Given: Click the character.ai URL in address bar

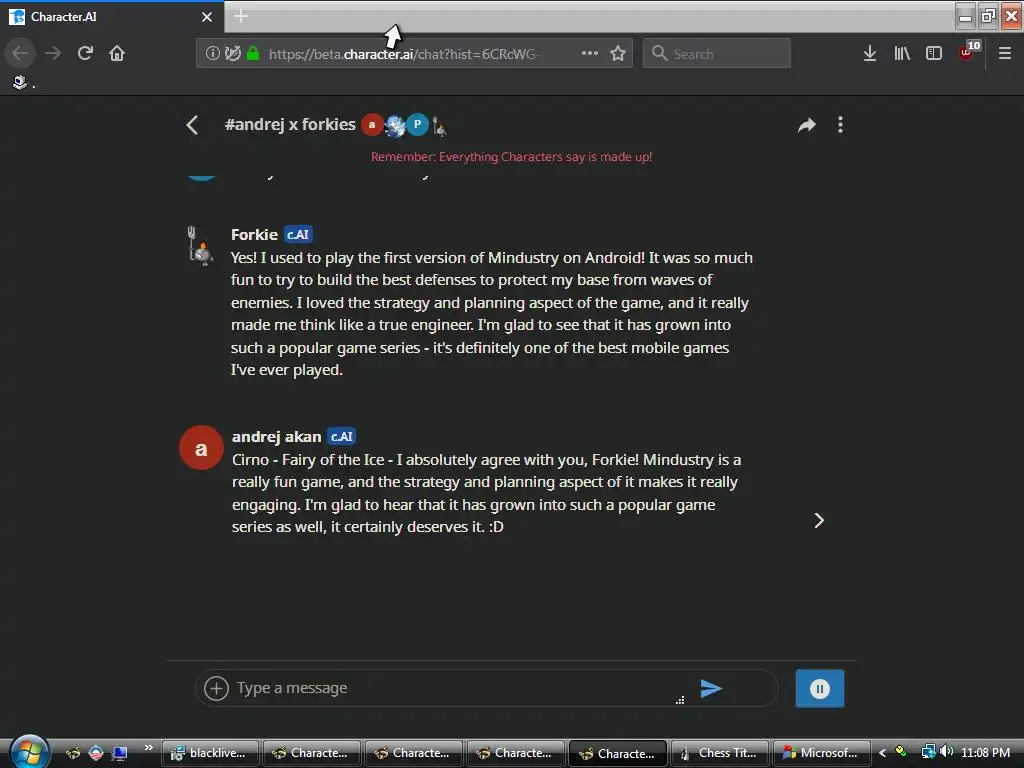Looking at the screenshot, I should click(x=404, y=54).
